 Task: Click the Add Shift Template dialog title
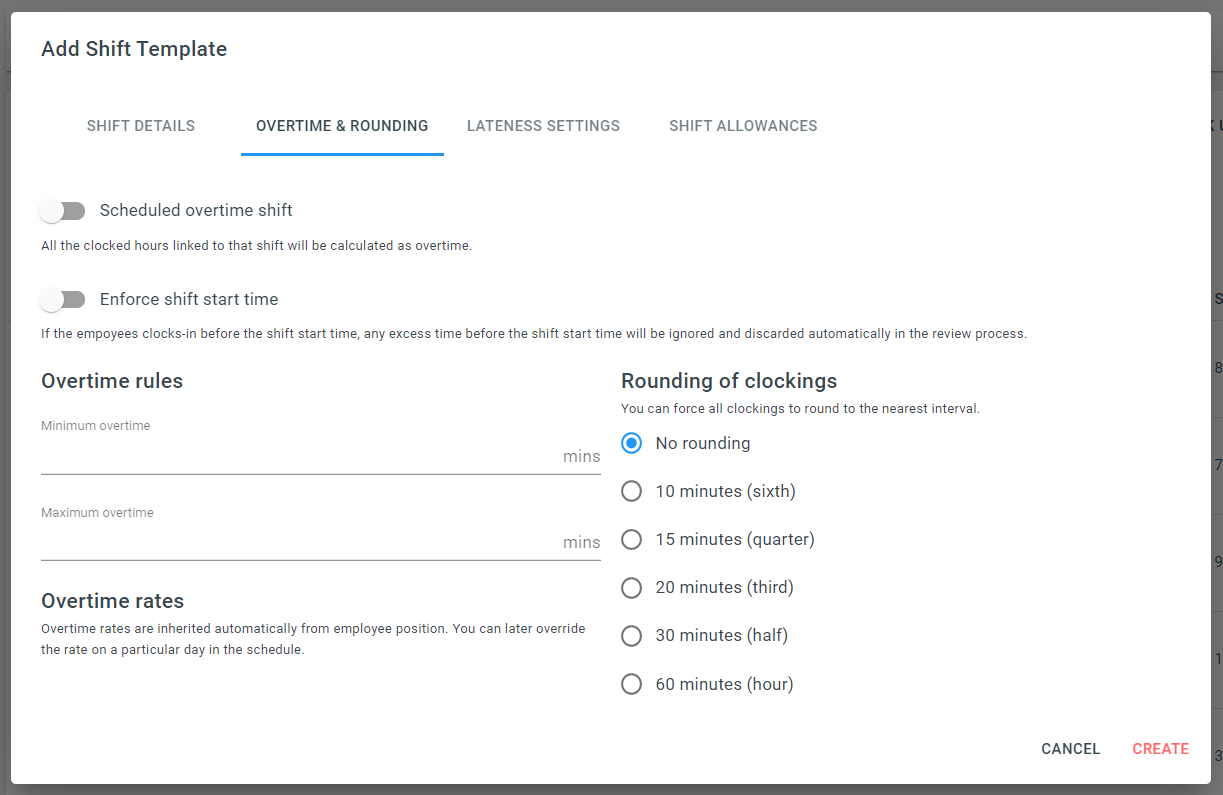coord(134,49)
